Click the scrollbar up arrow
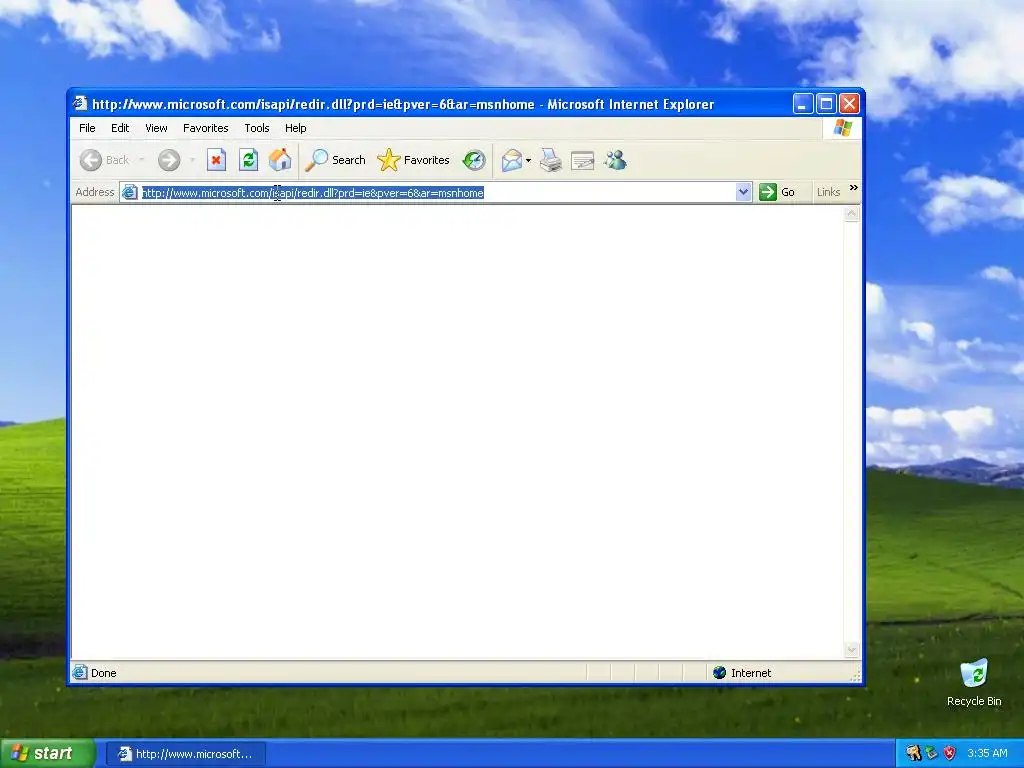Image resolution: width=1024 pixels, height=768 pixels. [x=852, y=214]
